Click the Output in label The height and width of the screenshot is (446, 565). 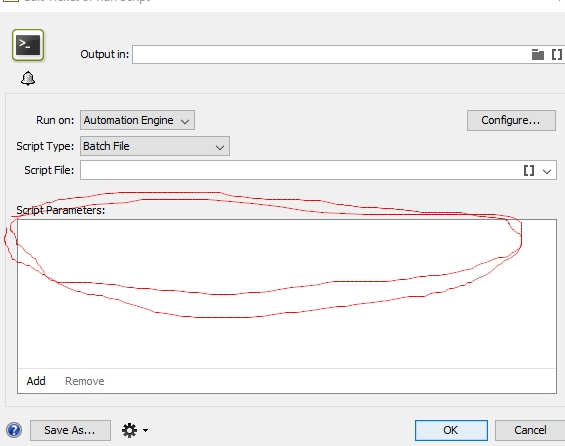tap(104, 54)
